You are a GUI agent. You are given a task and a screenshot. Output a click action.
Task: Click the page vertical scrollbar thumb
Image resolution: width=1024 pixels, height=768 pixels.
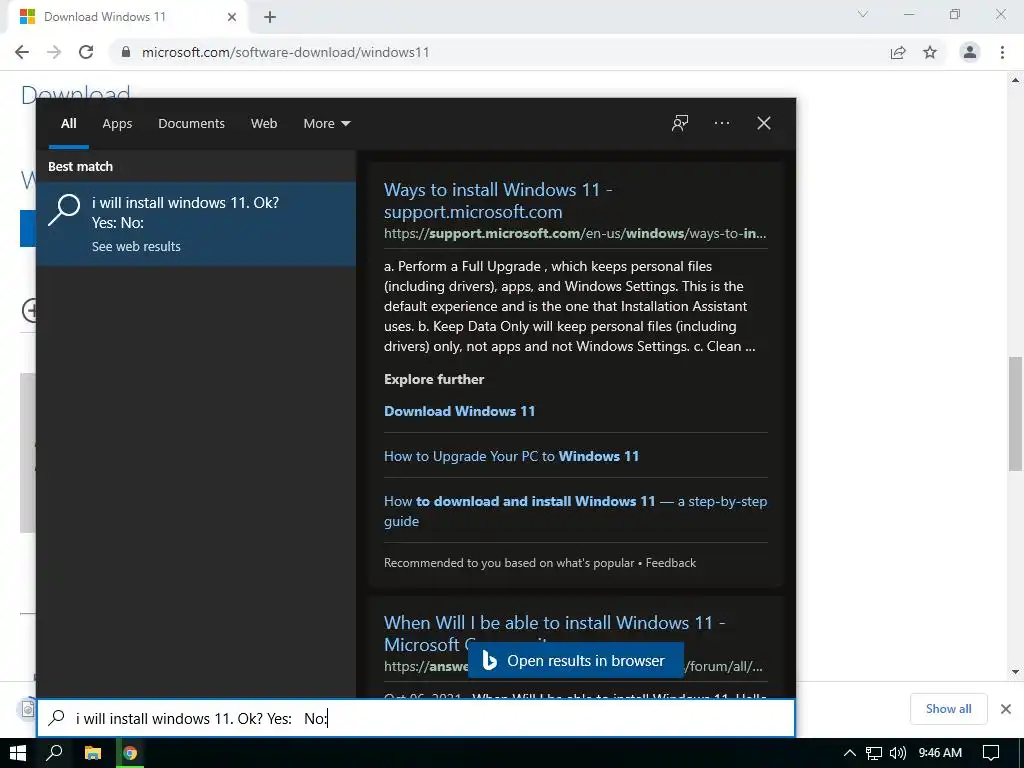click(x=1015, y=413)
